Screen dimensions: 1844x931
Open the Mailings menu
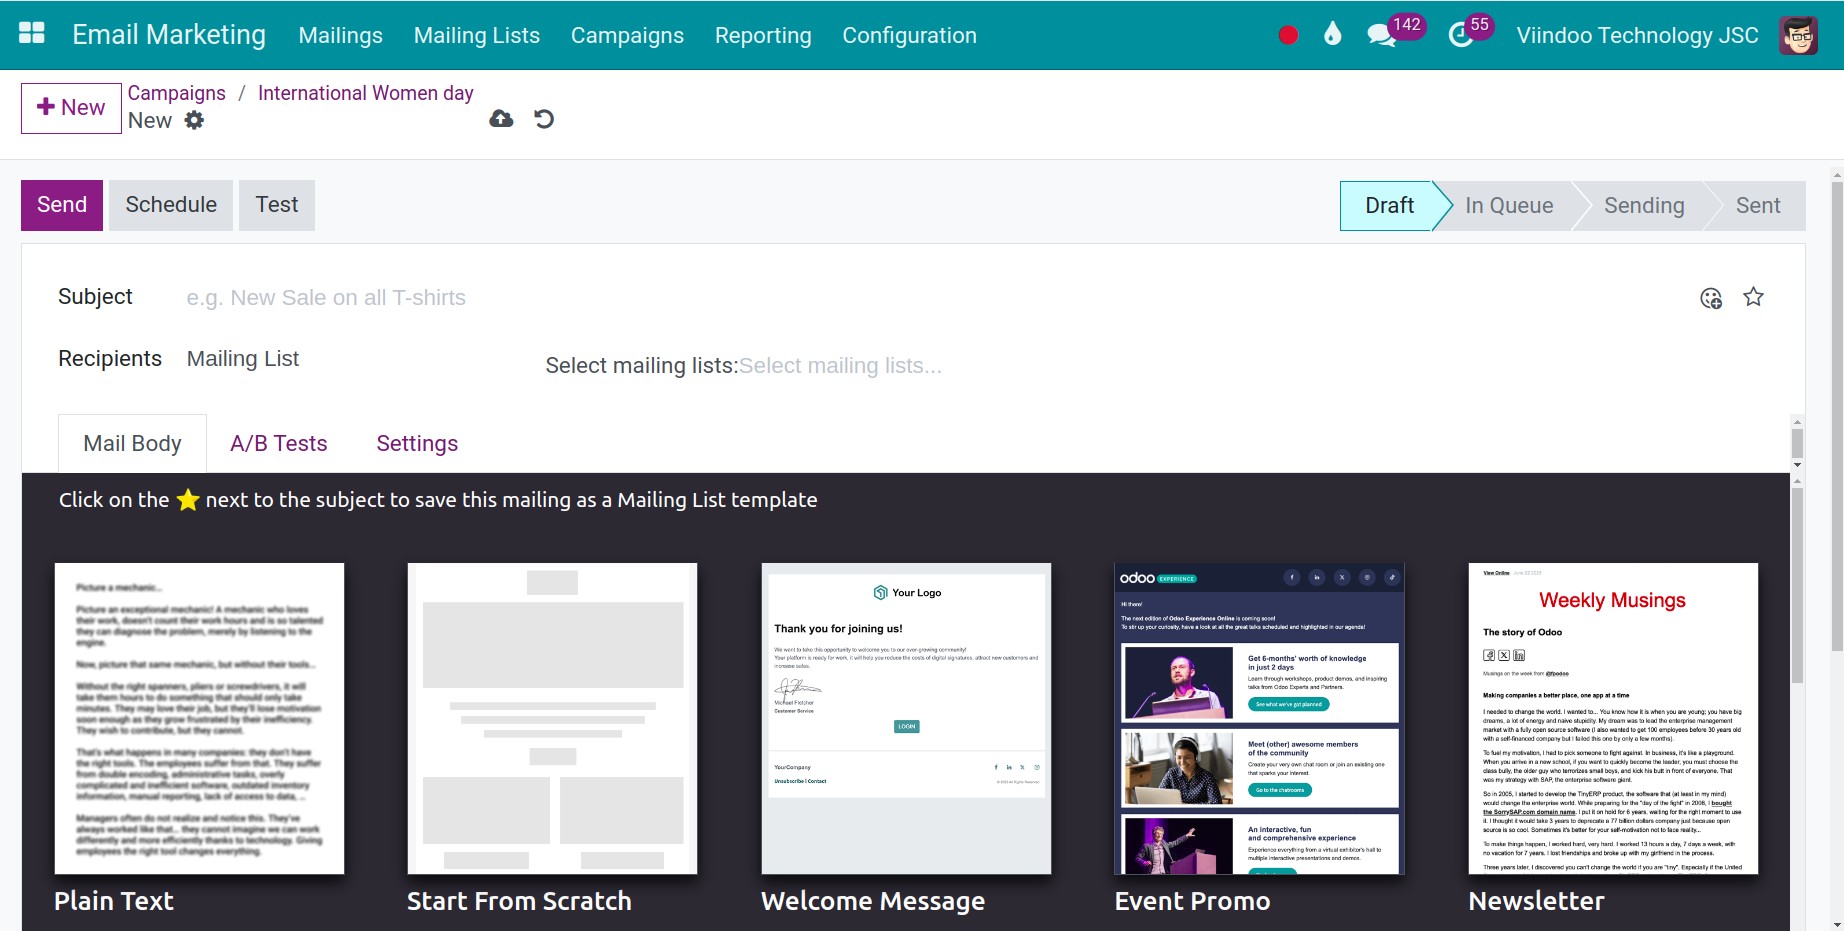click(341, 35)
